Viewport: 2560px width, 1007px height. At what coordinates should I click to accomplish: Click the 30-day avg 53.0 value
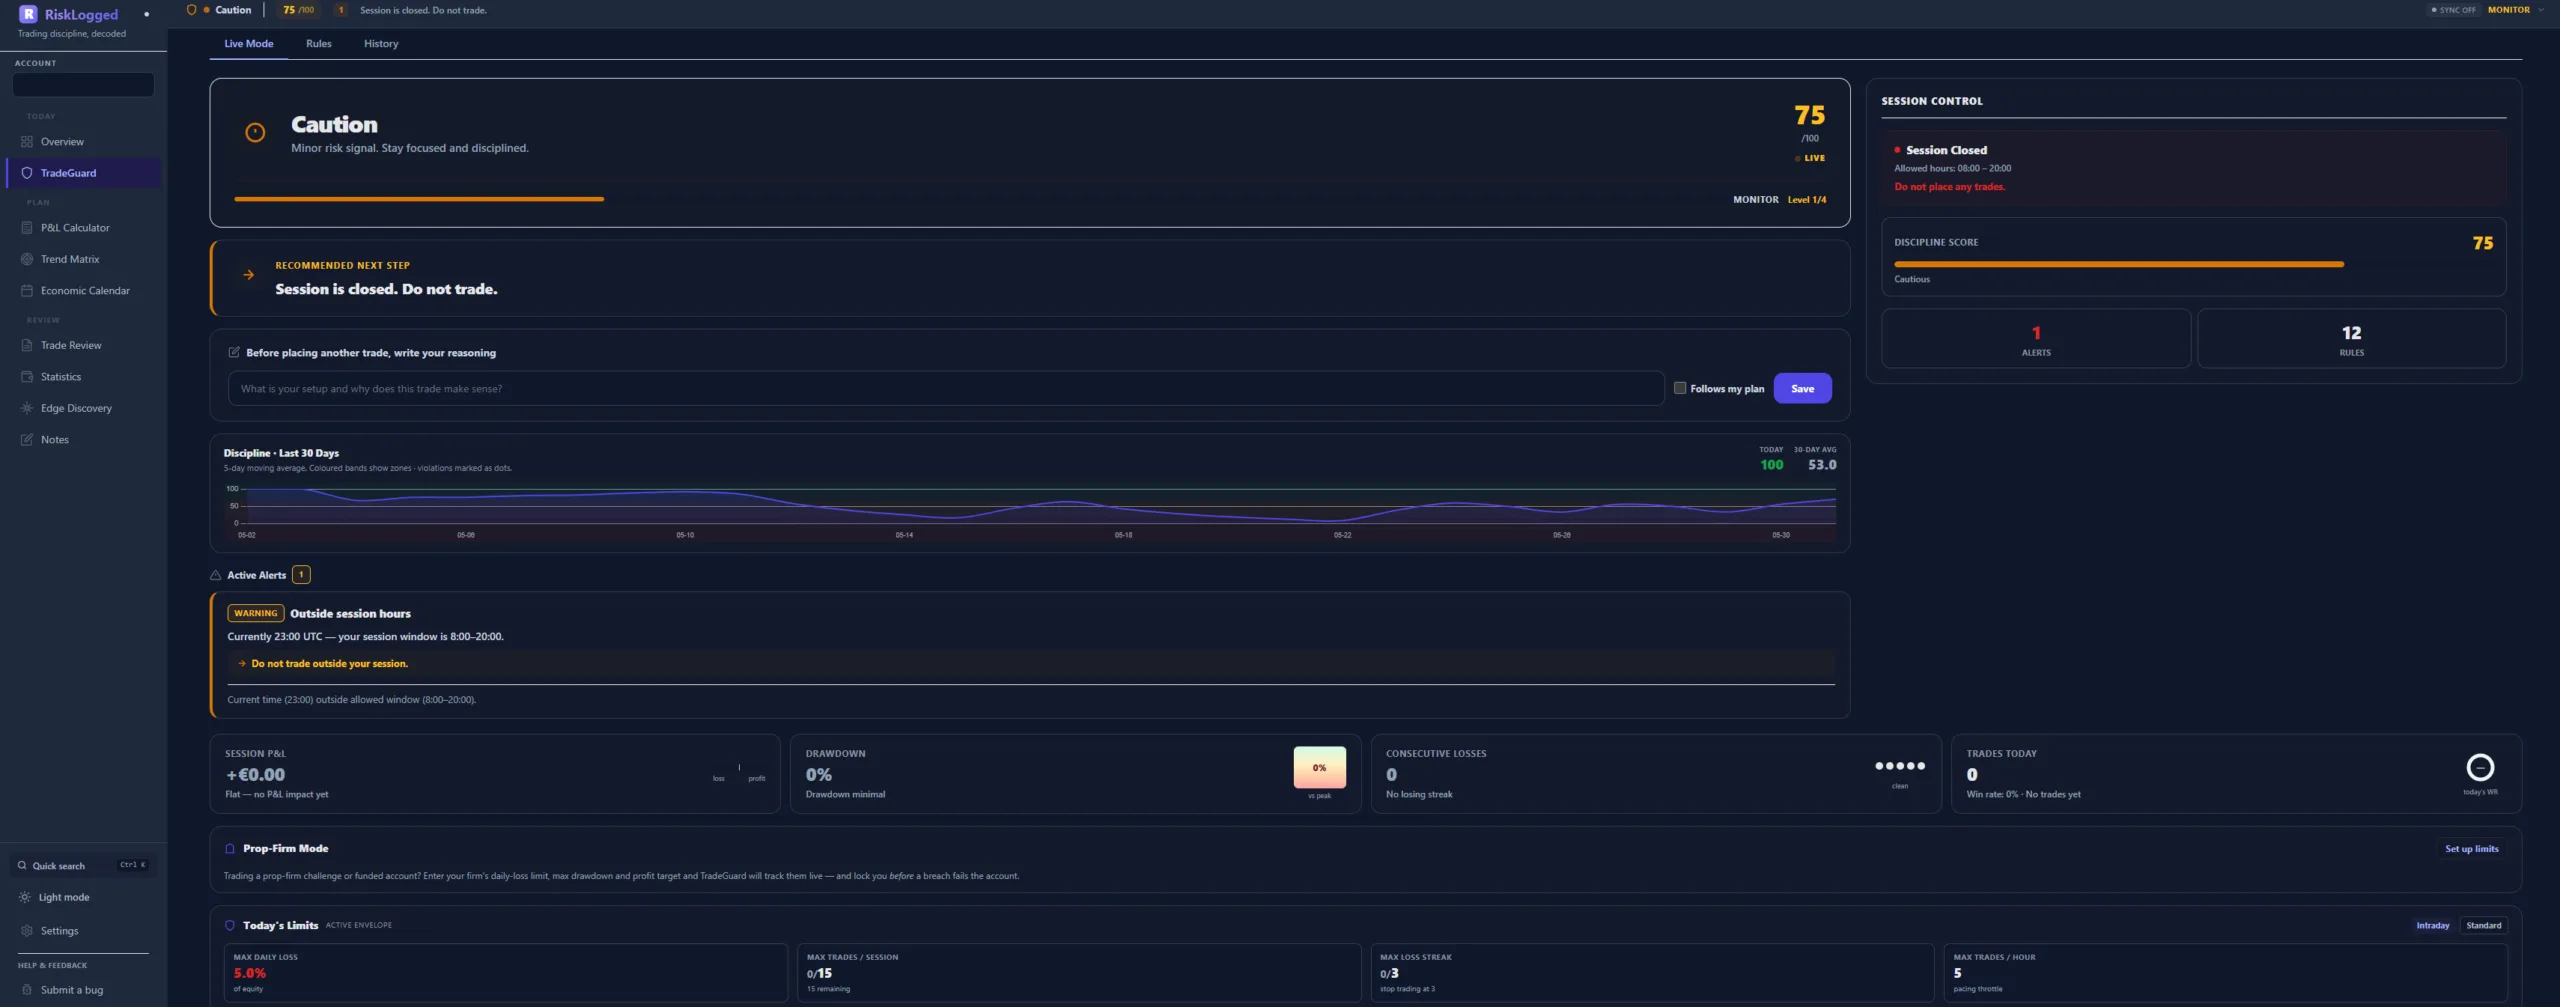point(1822,465)
